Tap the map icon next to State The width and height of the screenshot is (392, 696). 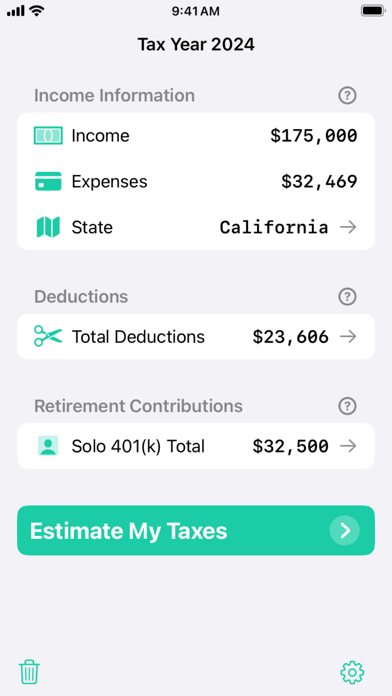coord(48,227)
